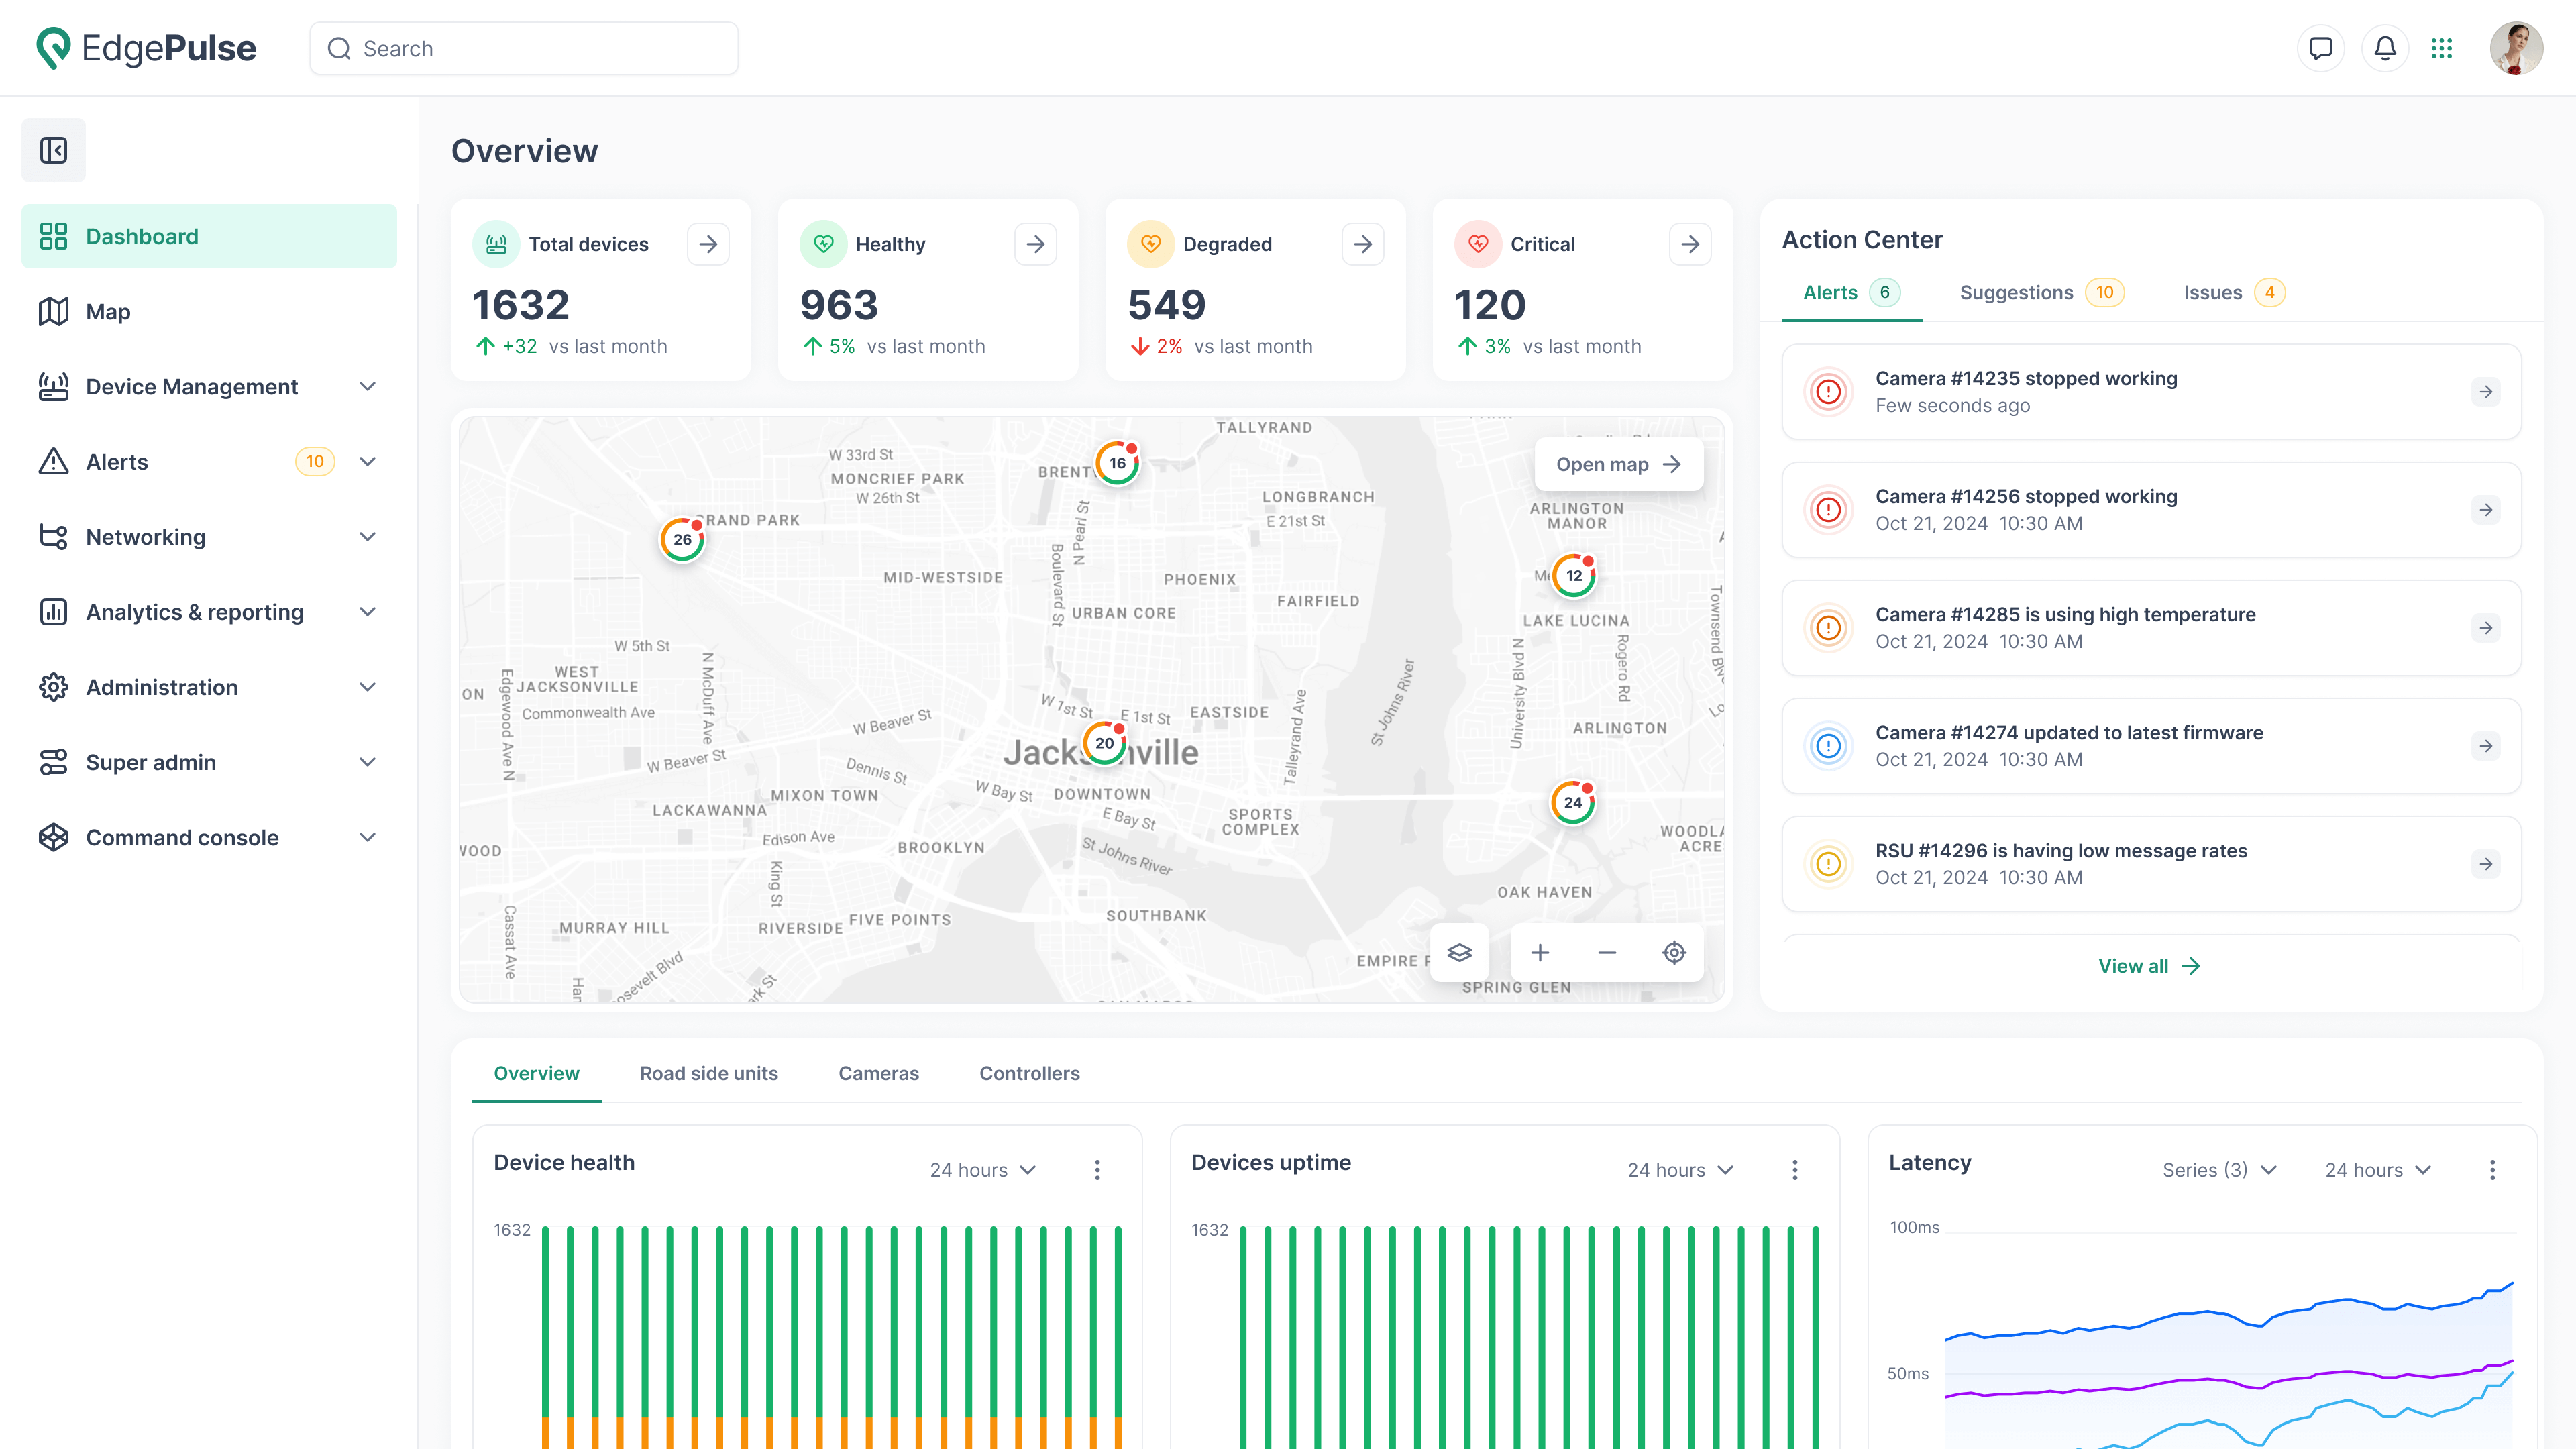Open the apps grid menu

[2442, 48]
